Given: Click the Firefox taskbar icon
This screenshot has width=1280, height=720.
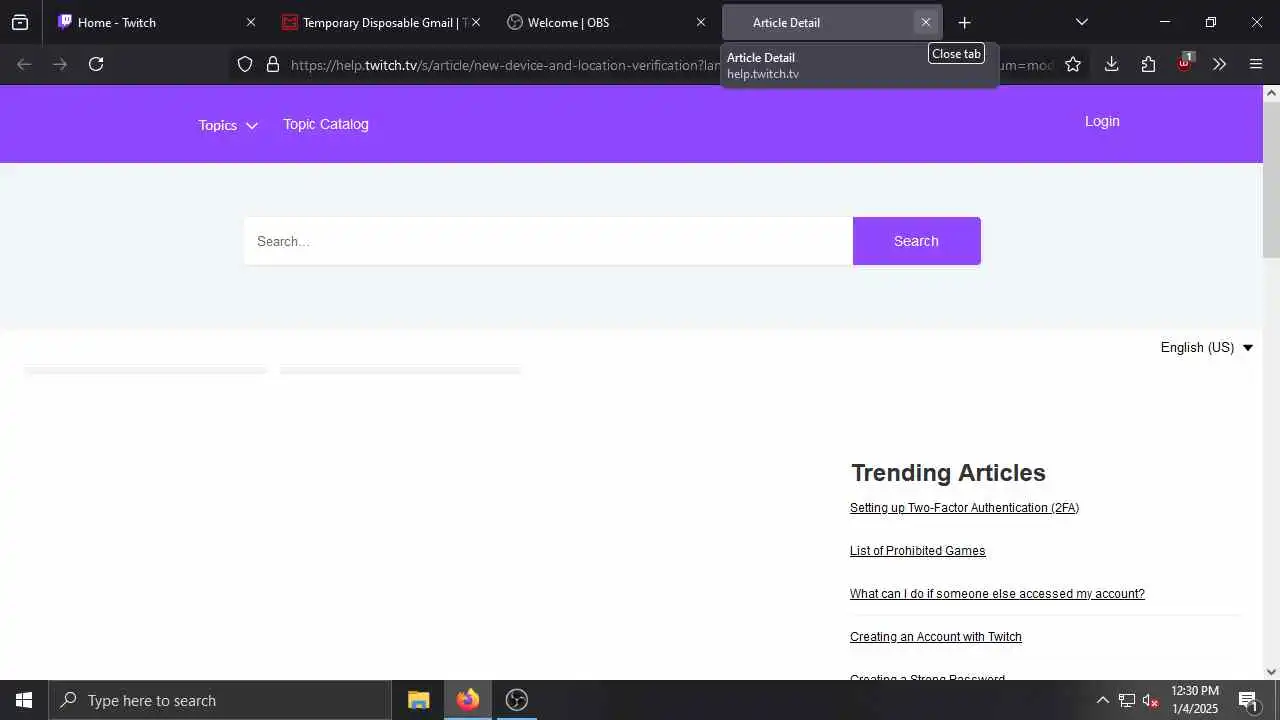Looking at the screenshot, I should point(468,700).
